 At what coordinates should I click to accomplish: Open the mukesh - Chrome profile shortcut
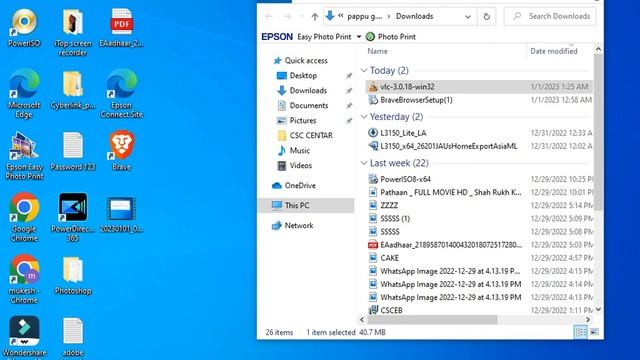(x=24, y=279)
